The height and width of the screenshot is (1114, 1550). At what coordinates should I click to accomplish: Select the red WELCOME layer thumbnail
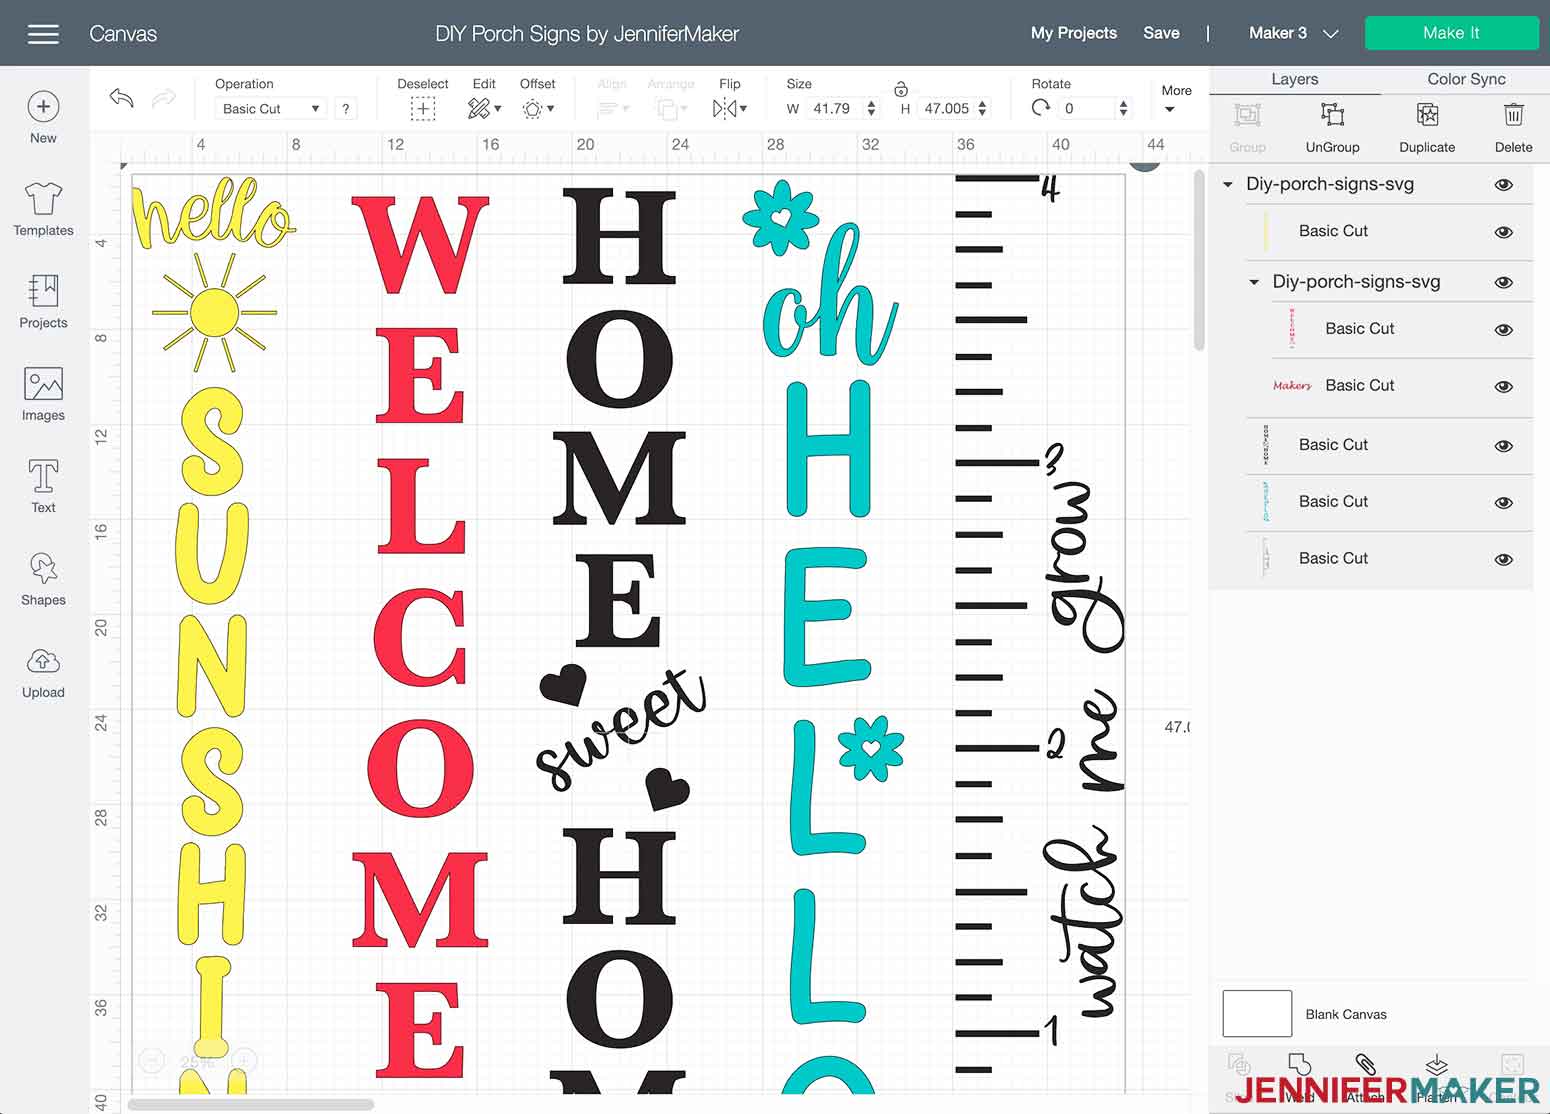[1291, 328]
